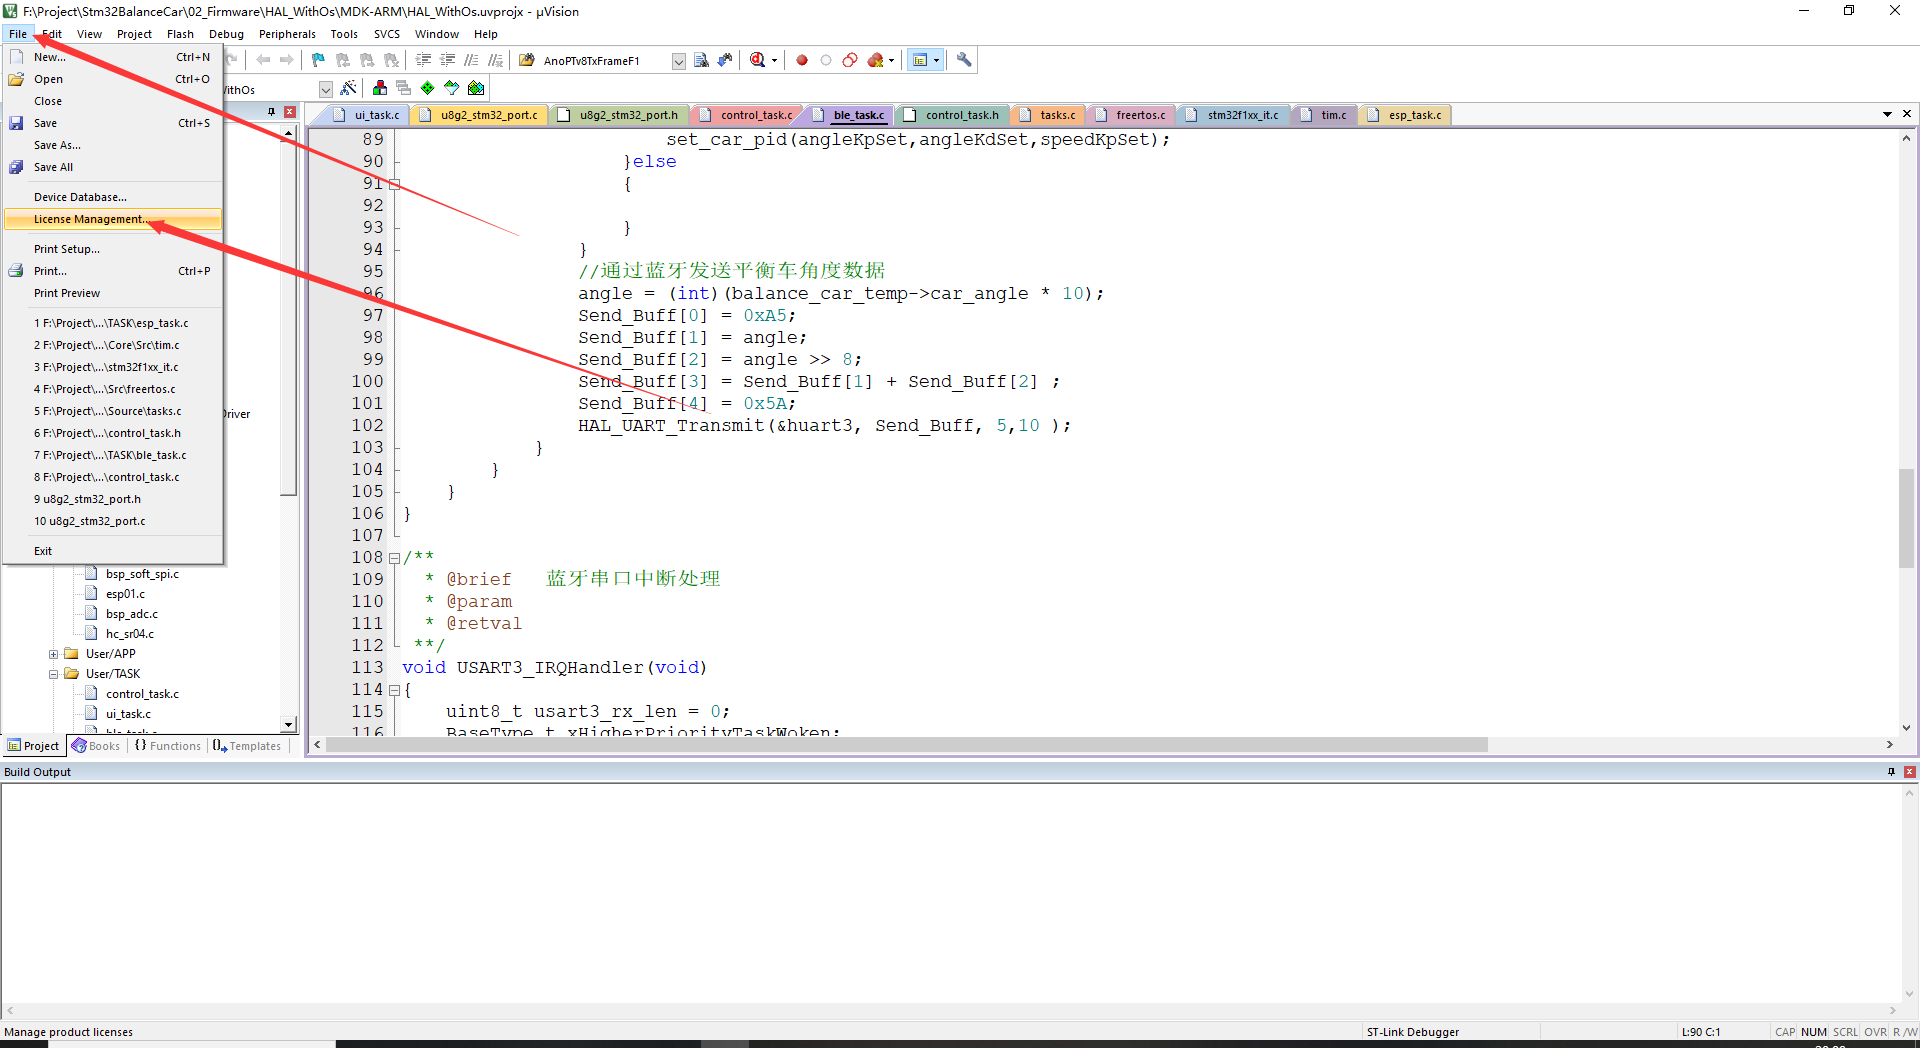
Task: Switch to the u8g2_stm32_port.h editor tab
Action: click(619, 115)
